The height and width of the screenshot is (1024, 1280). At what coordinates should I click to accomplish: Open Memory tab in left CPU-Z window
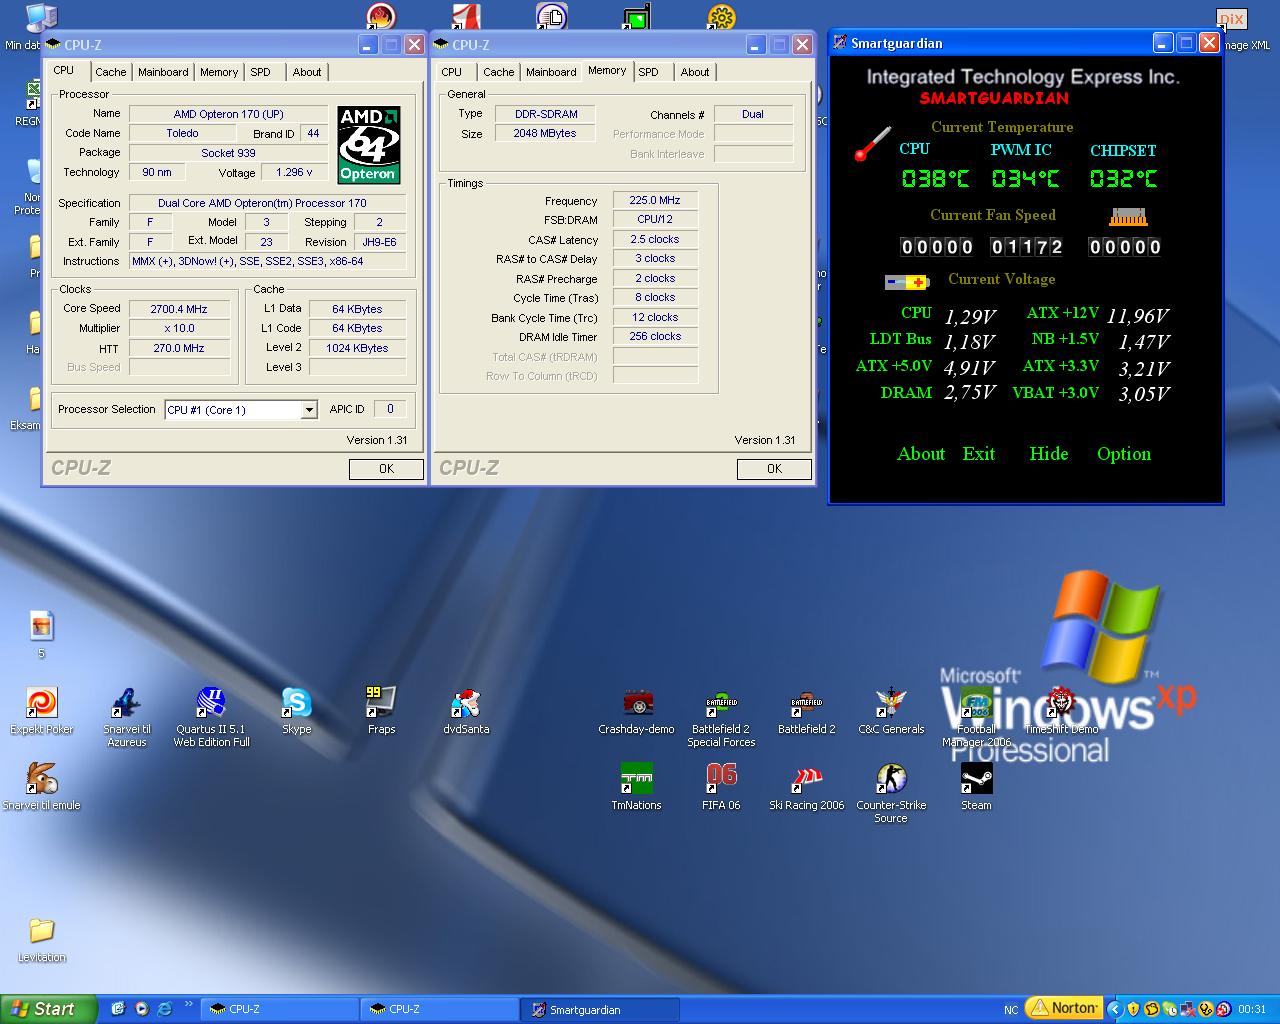point(218,72)
